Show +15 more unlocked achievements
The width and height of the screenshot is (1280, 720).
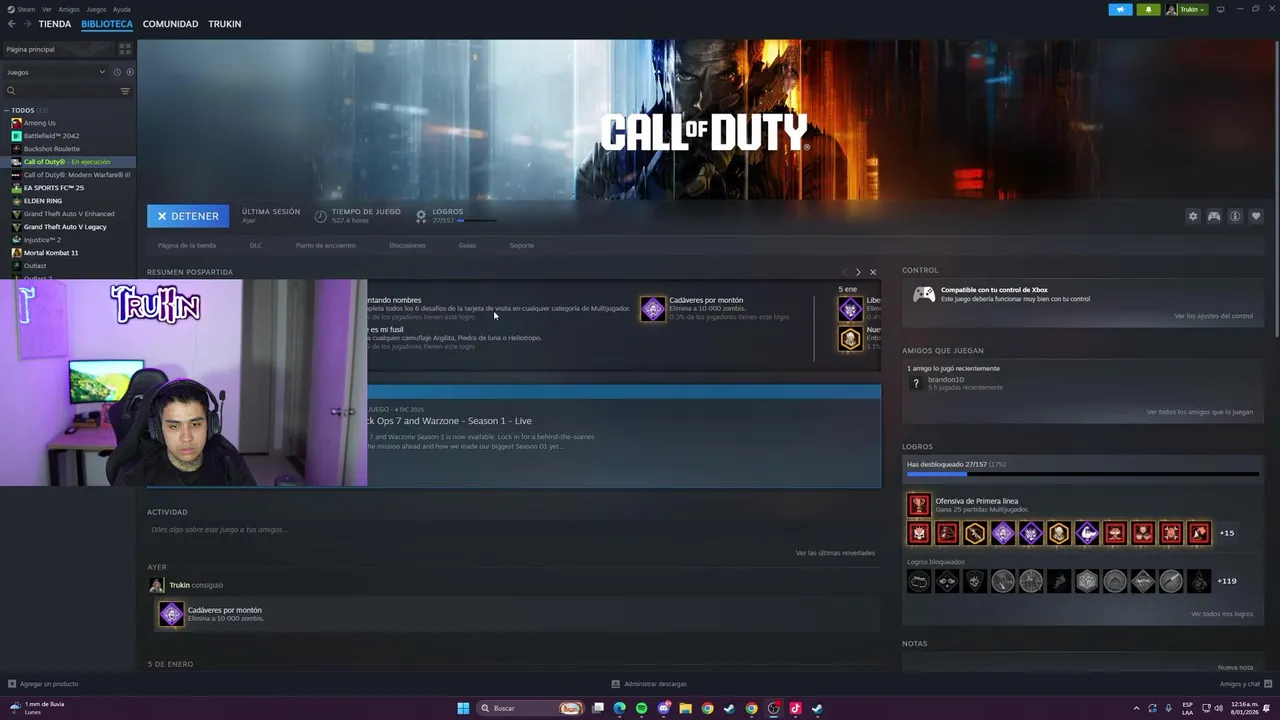click(1226, 533)
